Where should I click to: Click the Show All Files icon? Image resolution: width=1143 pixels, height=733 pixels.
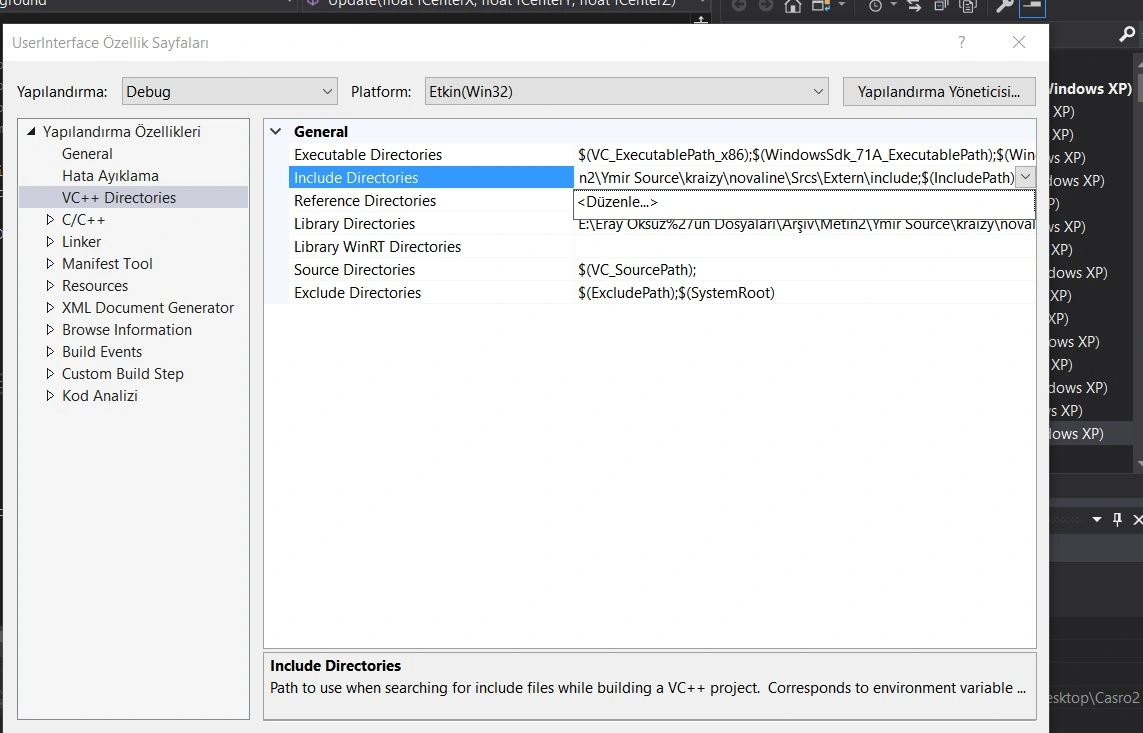[x=967, y=6]
